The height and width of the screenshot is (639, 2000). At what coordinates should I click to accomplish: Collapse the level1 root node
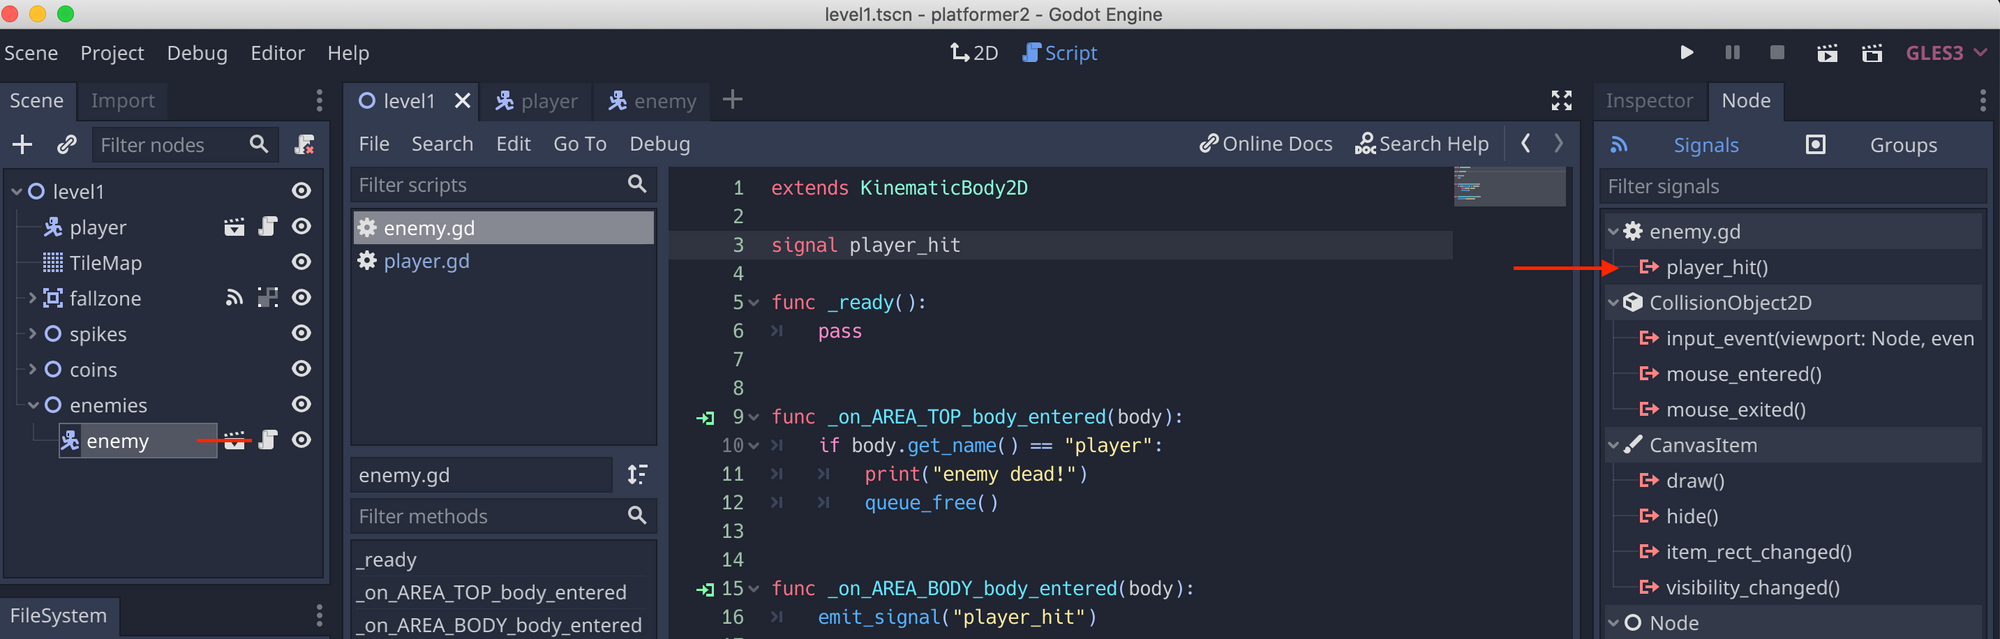(17, 191)
